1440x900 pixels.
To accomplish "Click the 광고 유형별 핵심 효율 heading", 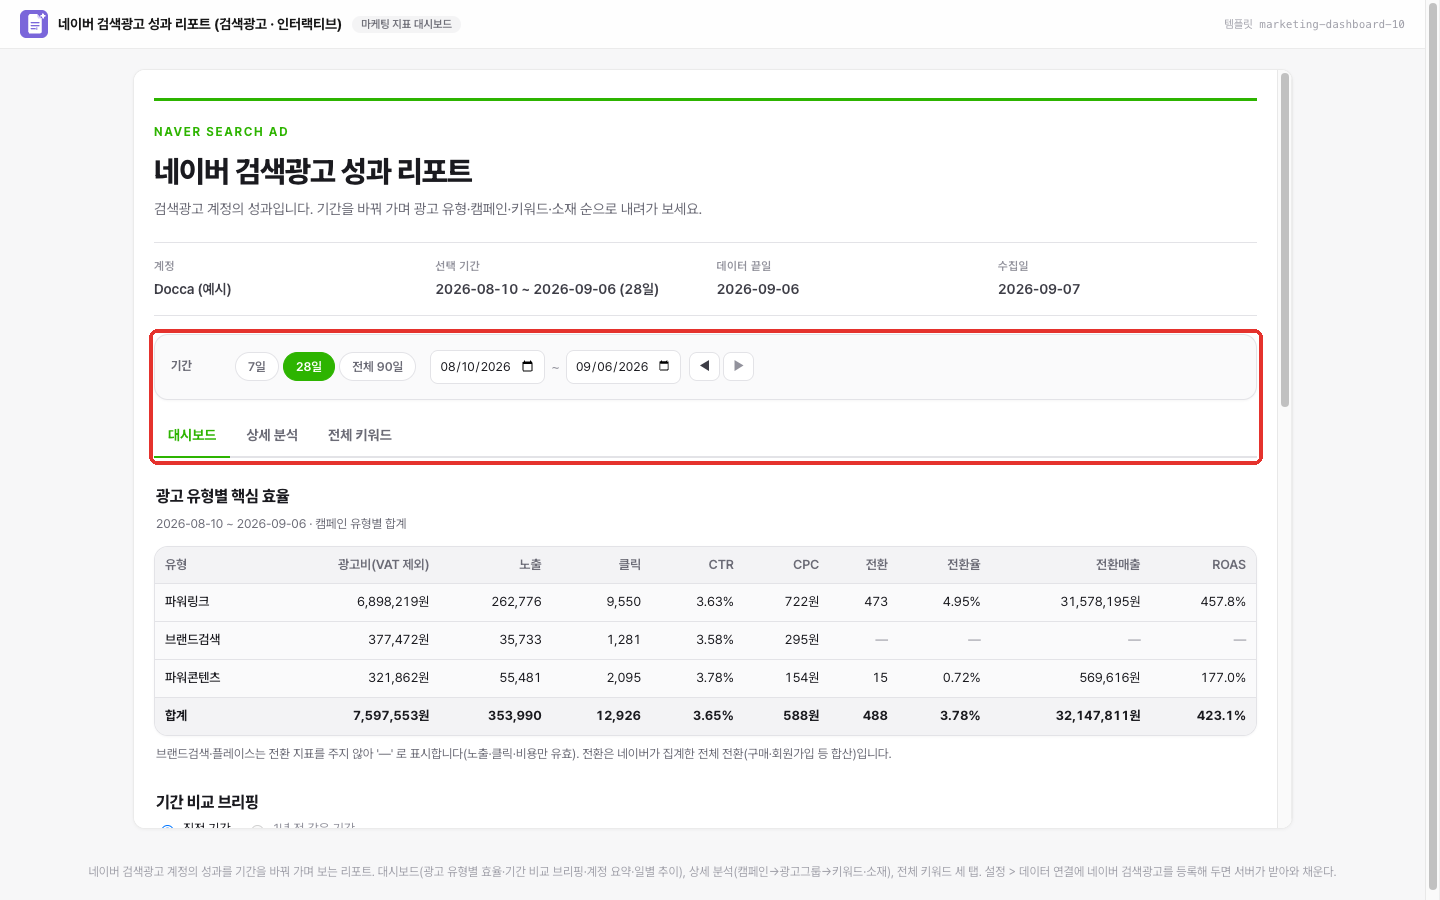I will (223, 496).
